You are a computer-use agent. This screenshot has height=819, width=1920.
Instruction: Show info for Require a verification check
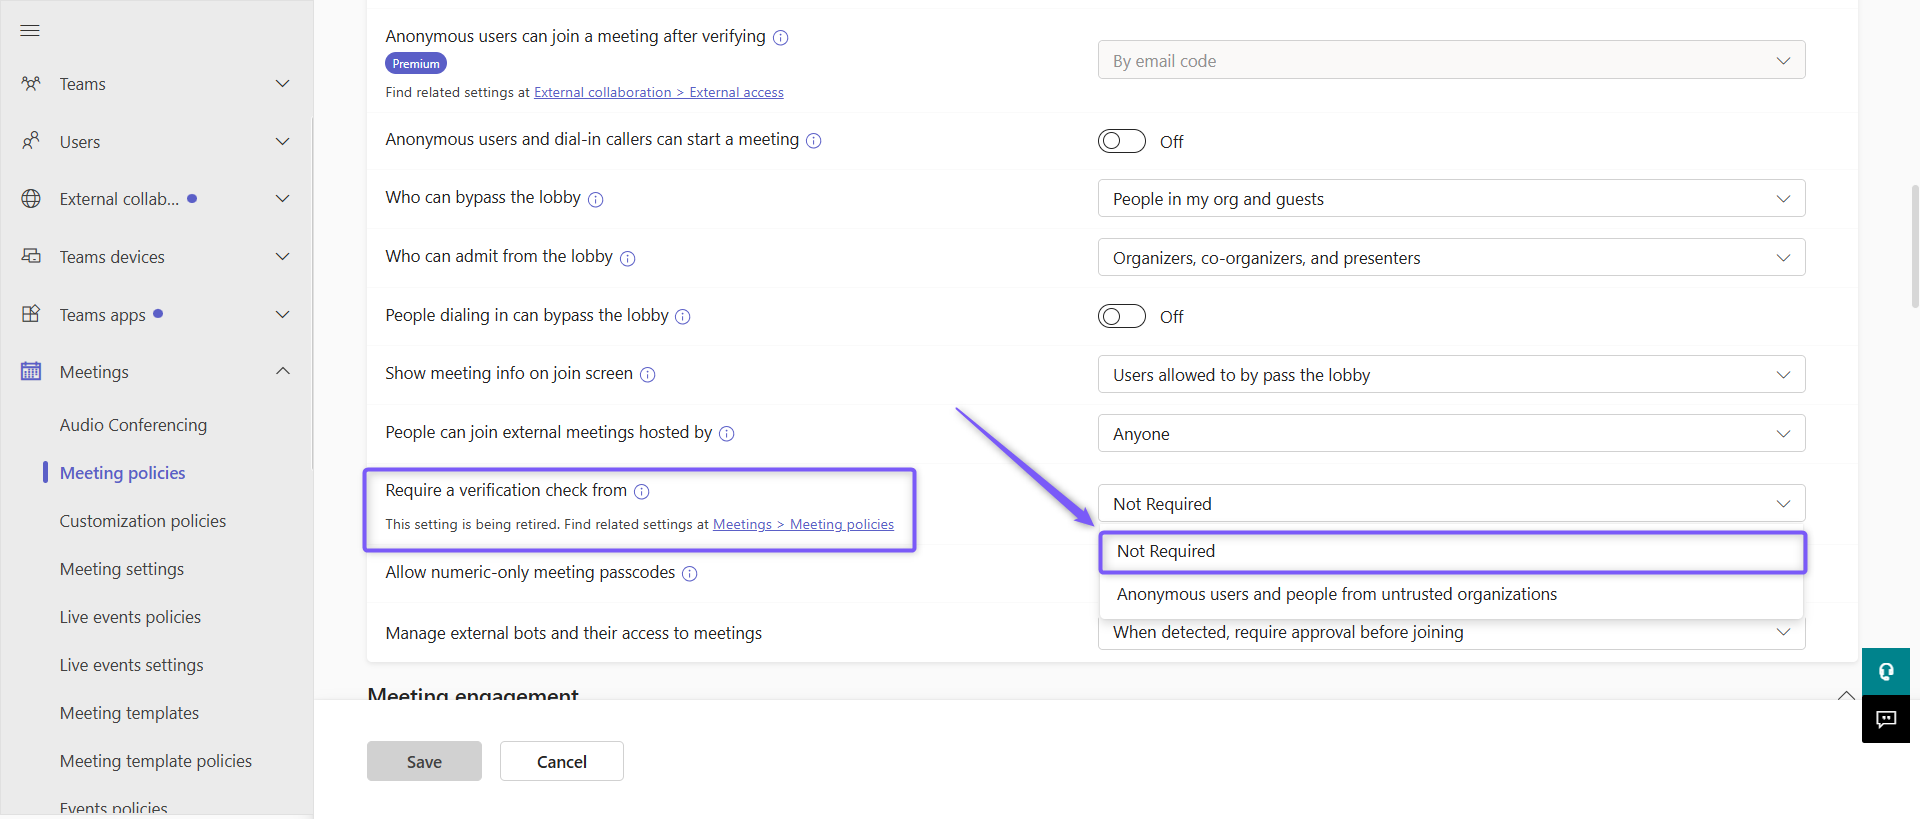[642, 491]
